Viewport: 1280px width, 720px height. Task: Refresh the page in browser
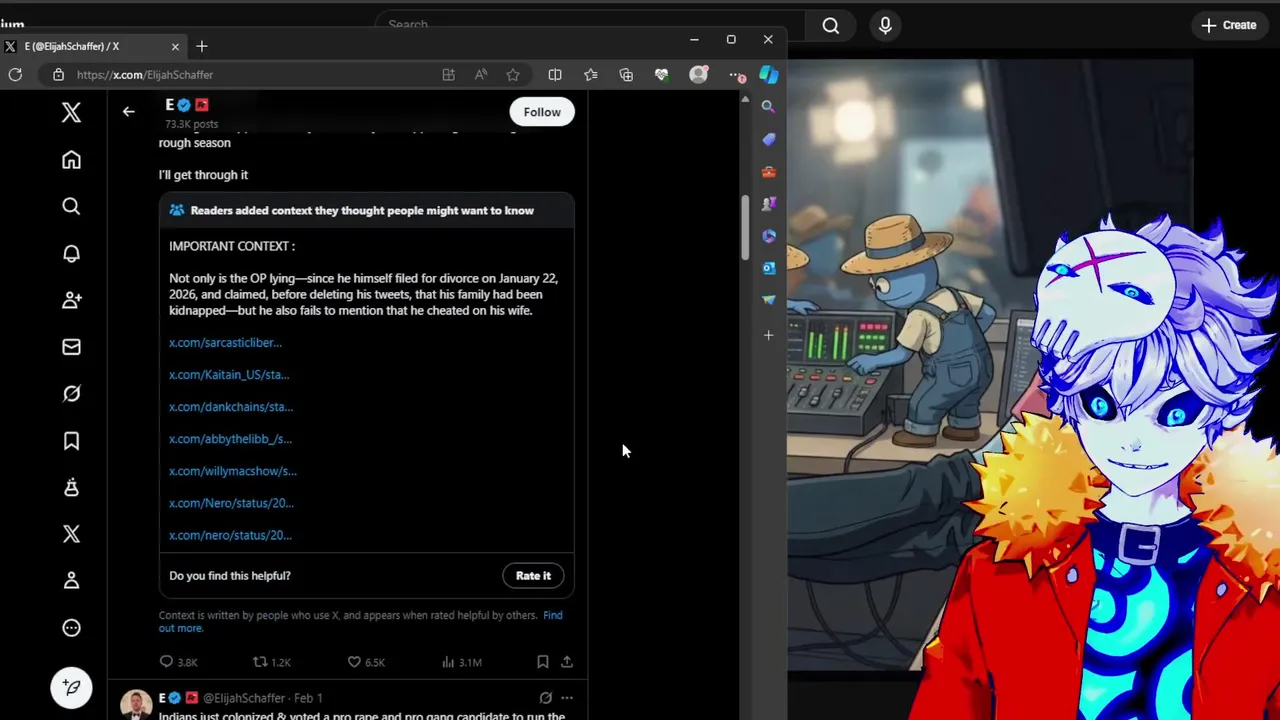click(15, 75)
